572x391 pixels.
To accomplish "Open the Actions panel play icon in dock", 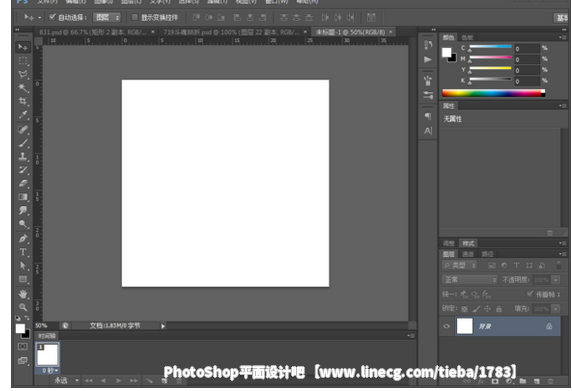I will point(428,59).
